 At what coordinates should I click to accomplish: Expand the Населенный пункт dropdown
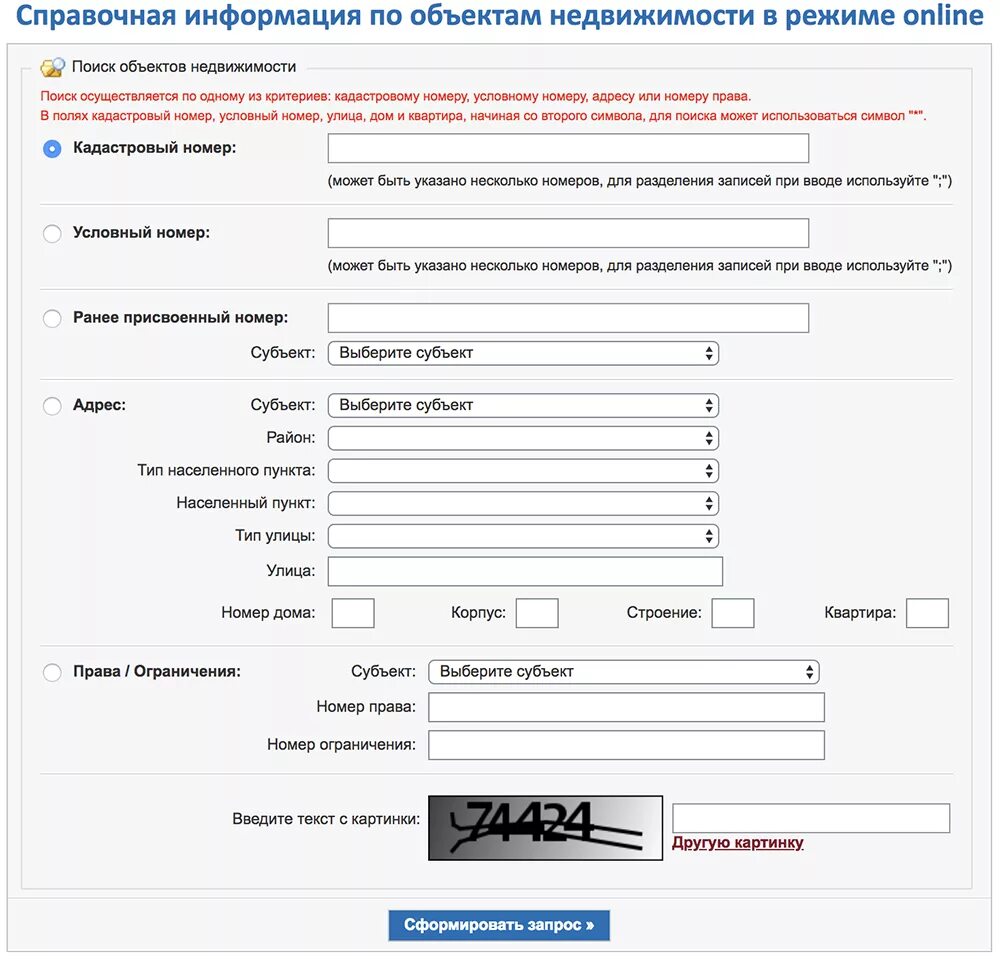point(523,503)
